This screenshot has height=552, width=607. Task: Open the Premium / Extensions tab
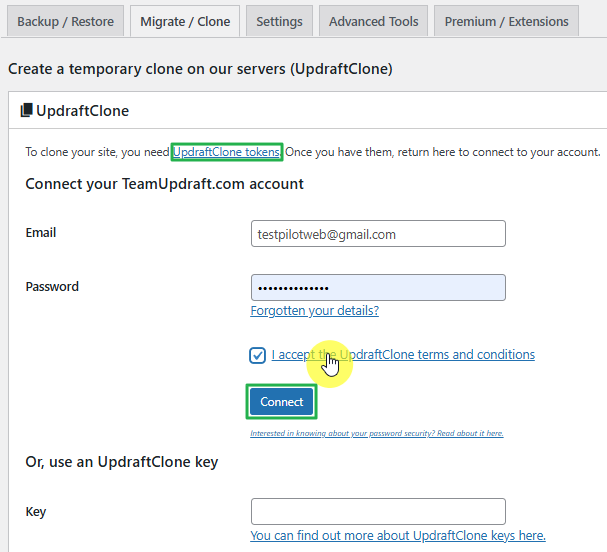tap(506, 21)
